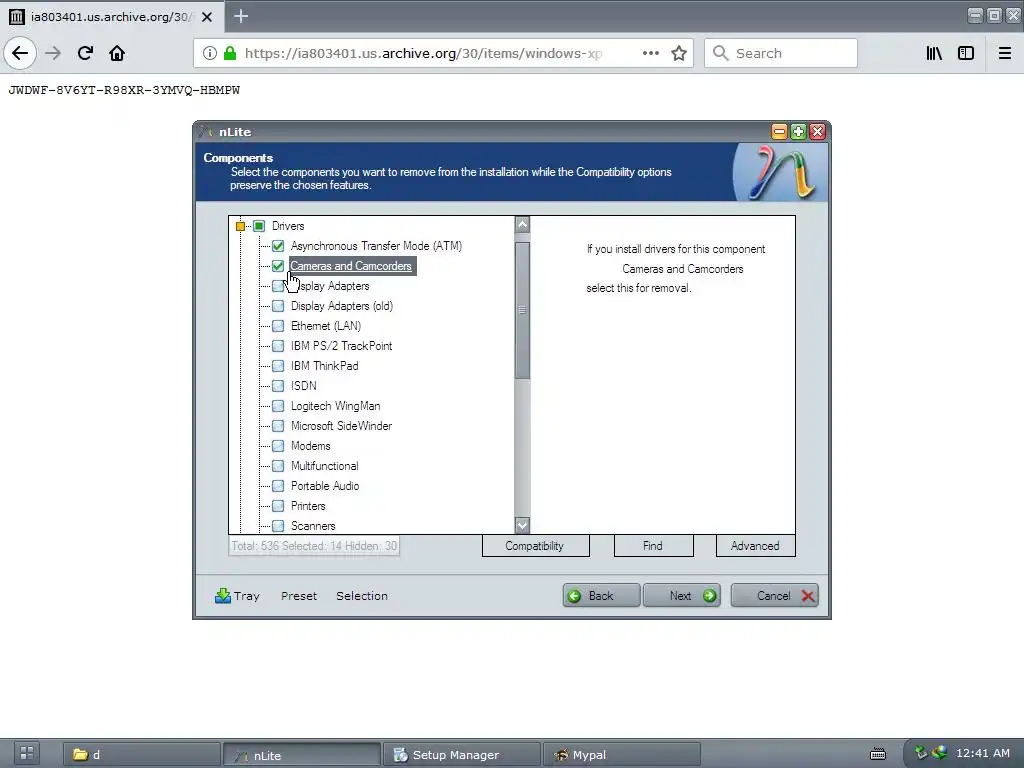The height and width of the screenshot is (768, 1024).
Task: Click the Next button
Action: click(x=682, y=596)
